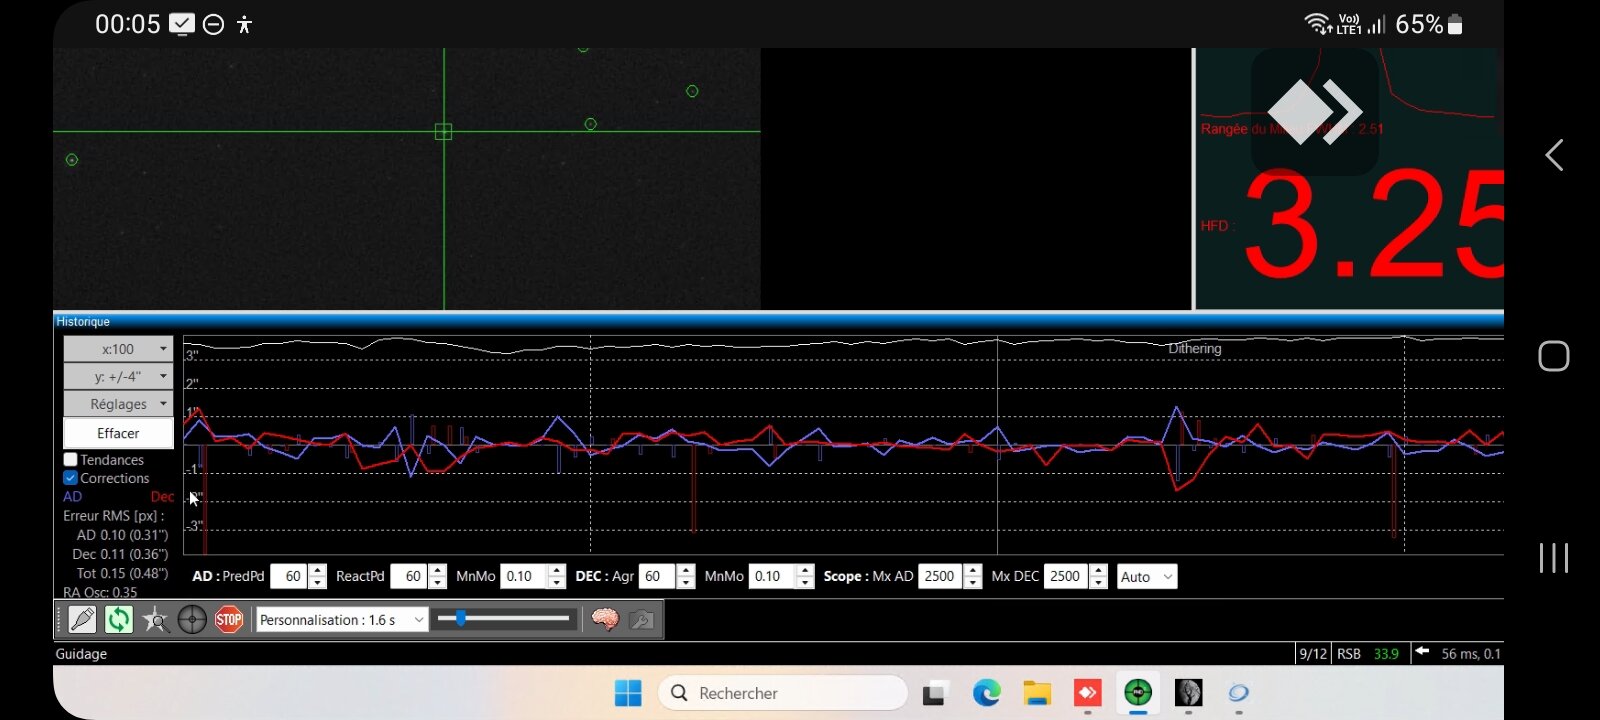Tap the Android back navigation button
1600x720 pixels.
1554,155
